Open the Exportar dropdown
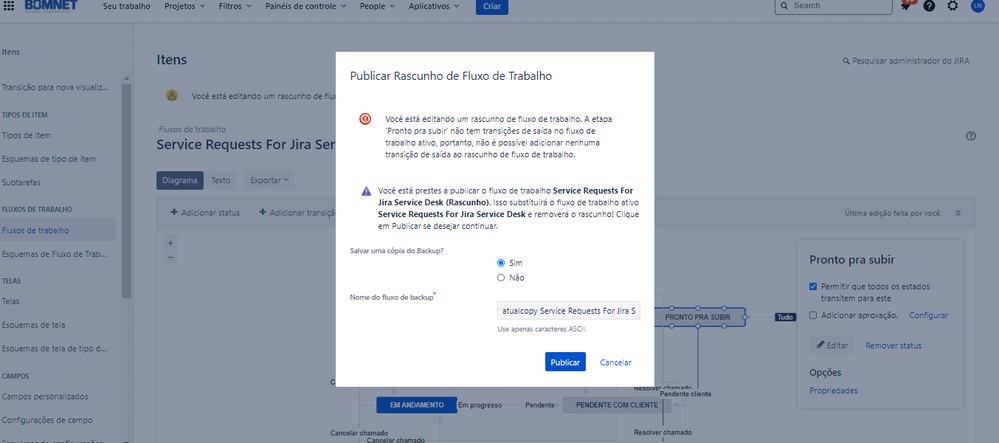This screenshot has width=999, height=443. coord(270,180)
